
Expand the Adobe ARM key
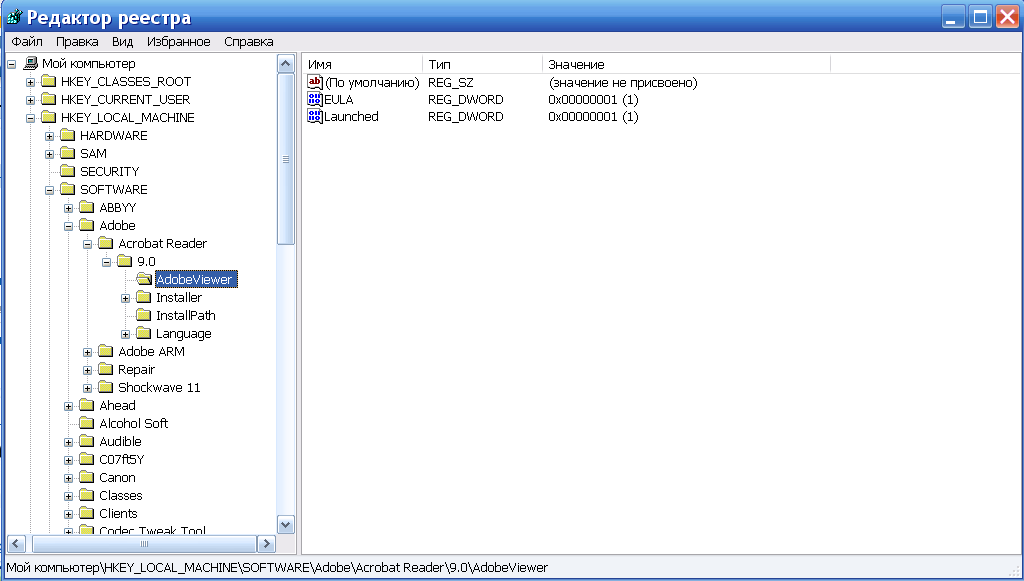click(x=88, y=353)
